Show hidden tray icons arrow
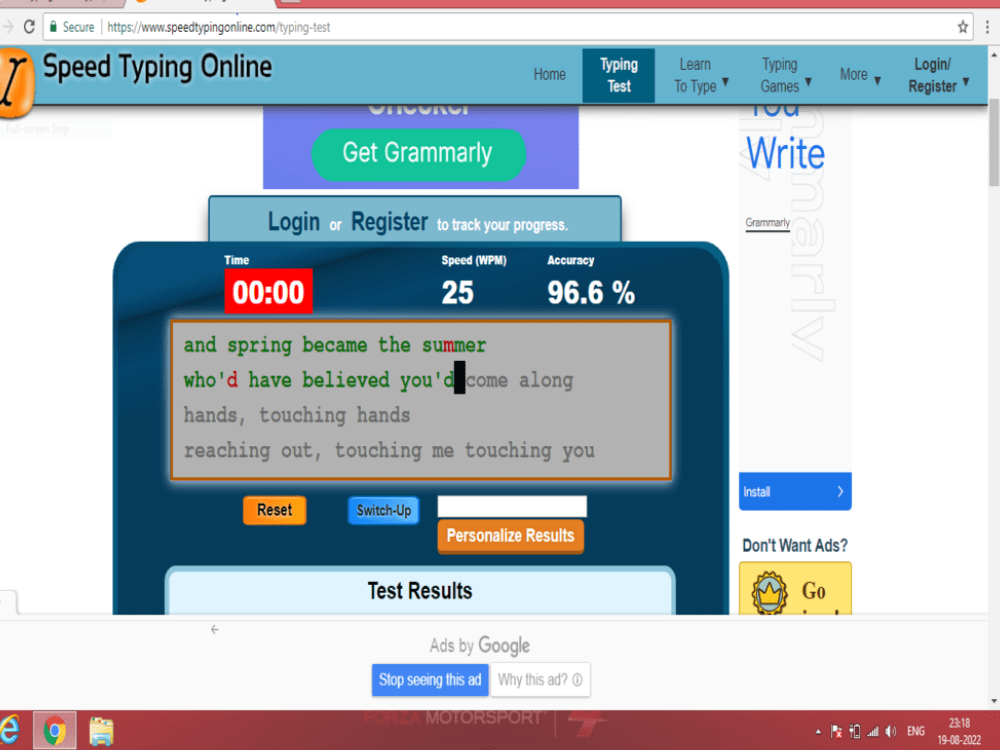 tap(818, 732)
